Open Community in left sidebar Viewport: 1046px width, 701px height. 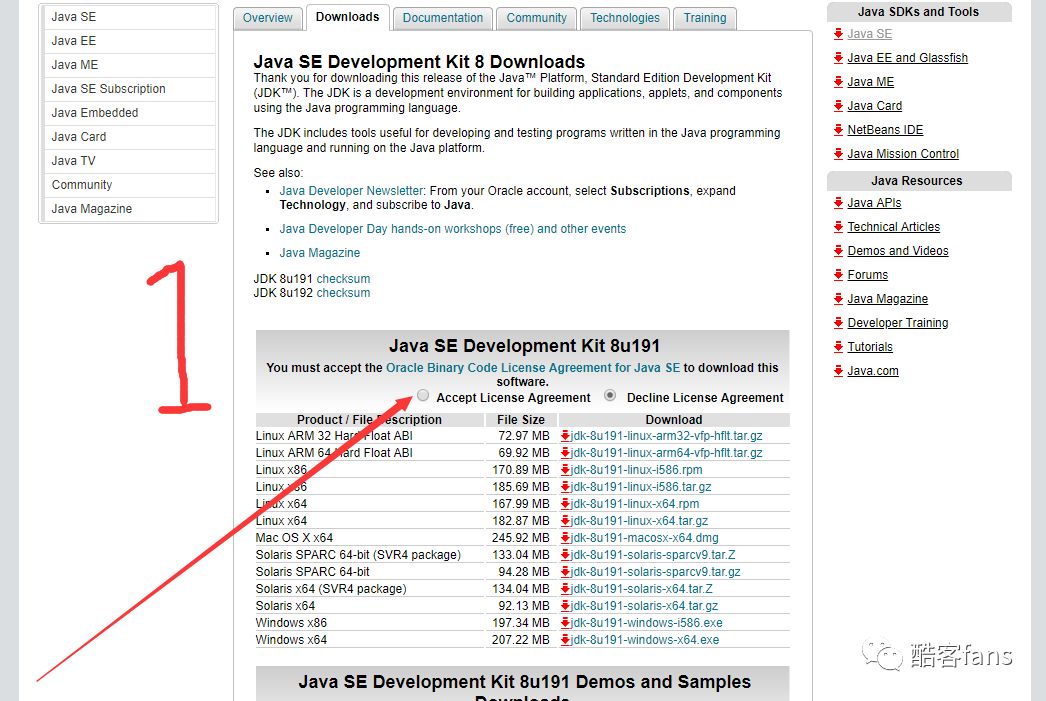click(x=129, y=185)
